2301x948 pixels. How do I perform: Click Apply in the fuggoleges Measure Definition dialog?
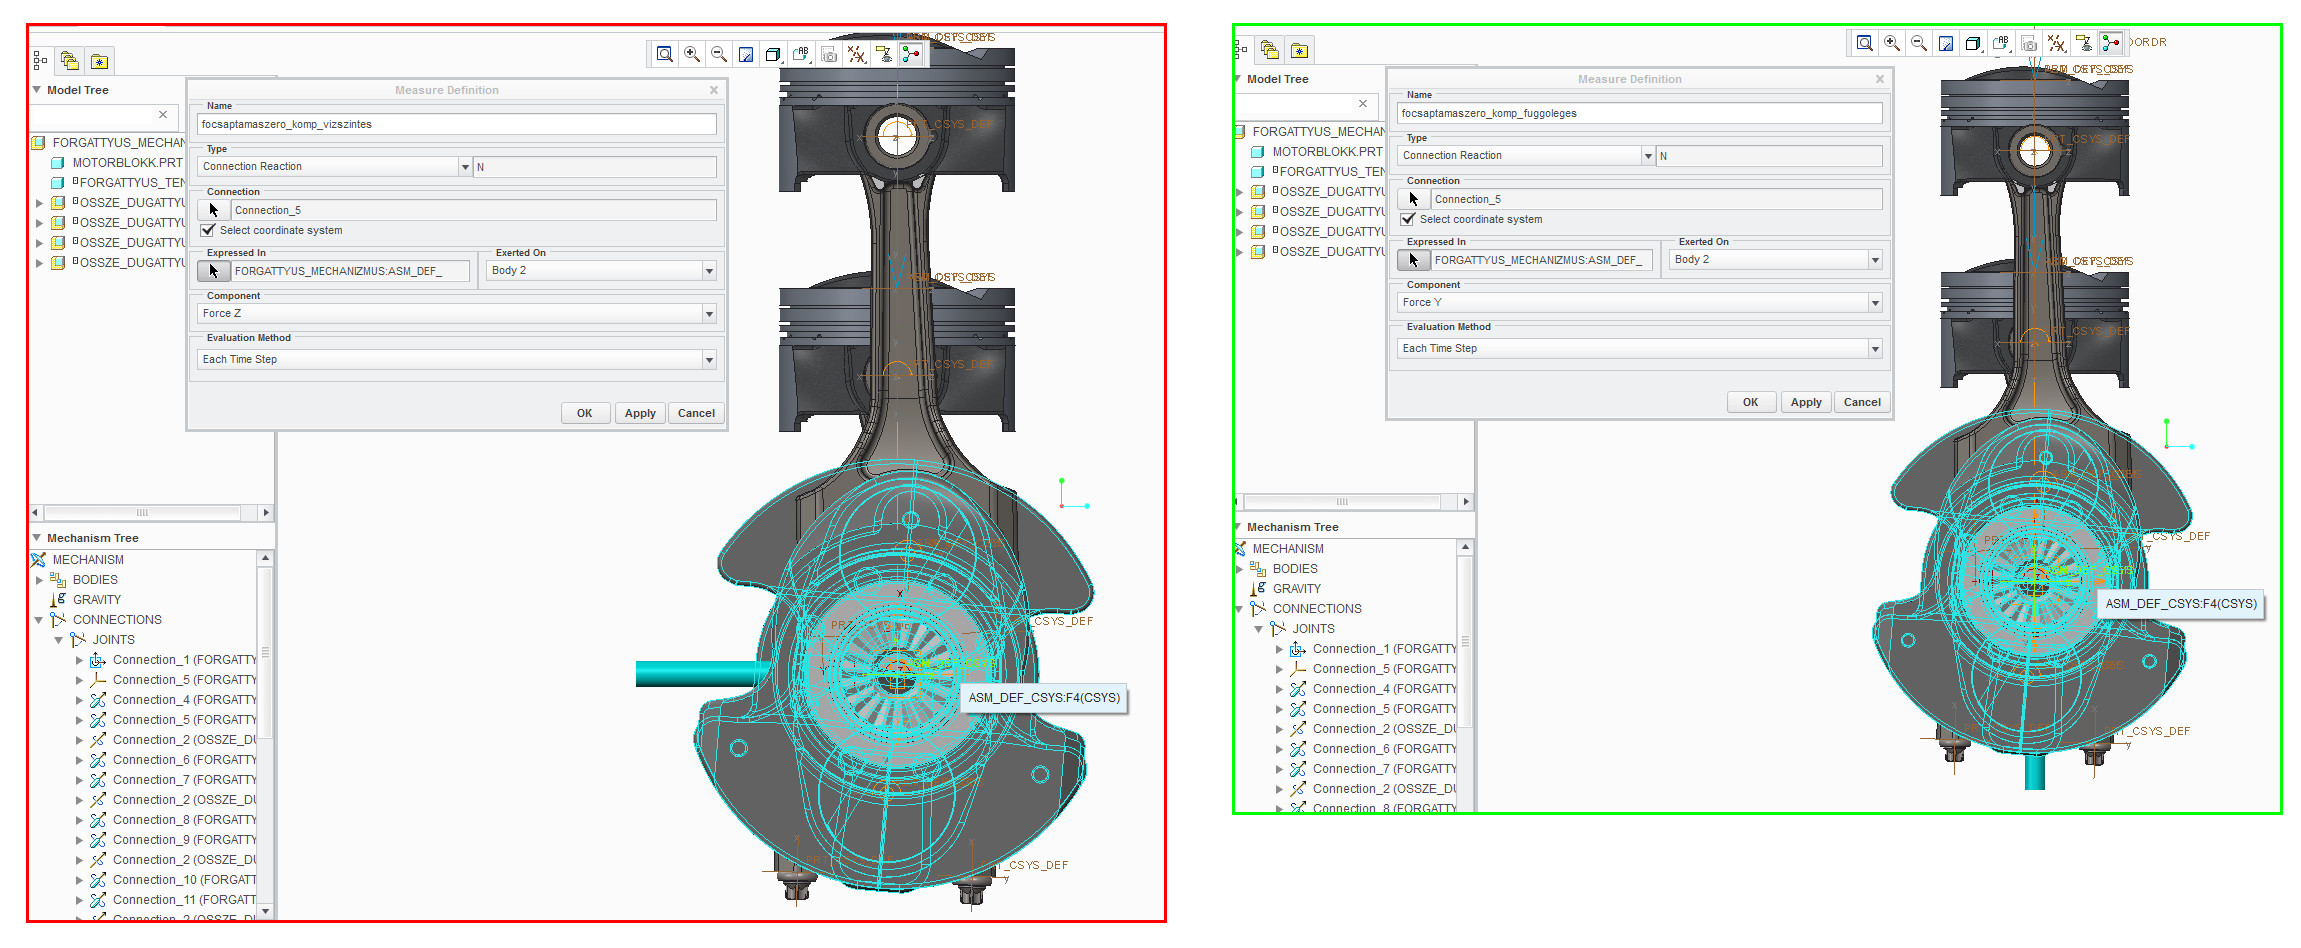(x=1806, y=402)
